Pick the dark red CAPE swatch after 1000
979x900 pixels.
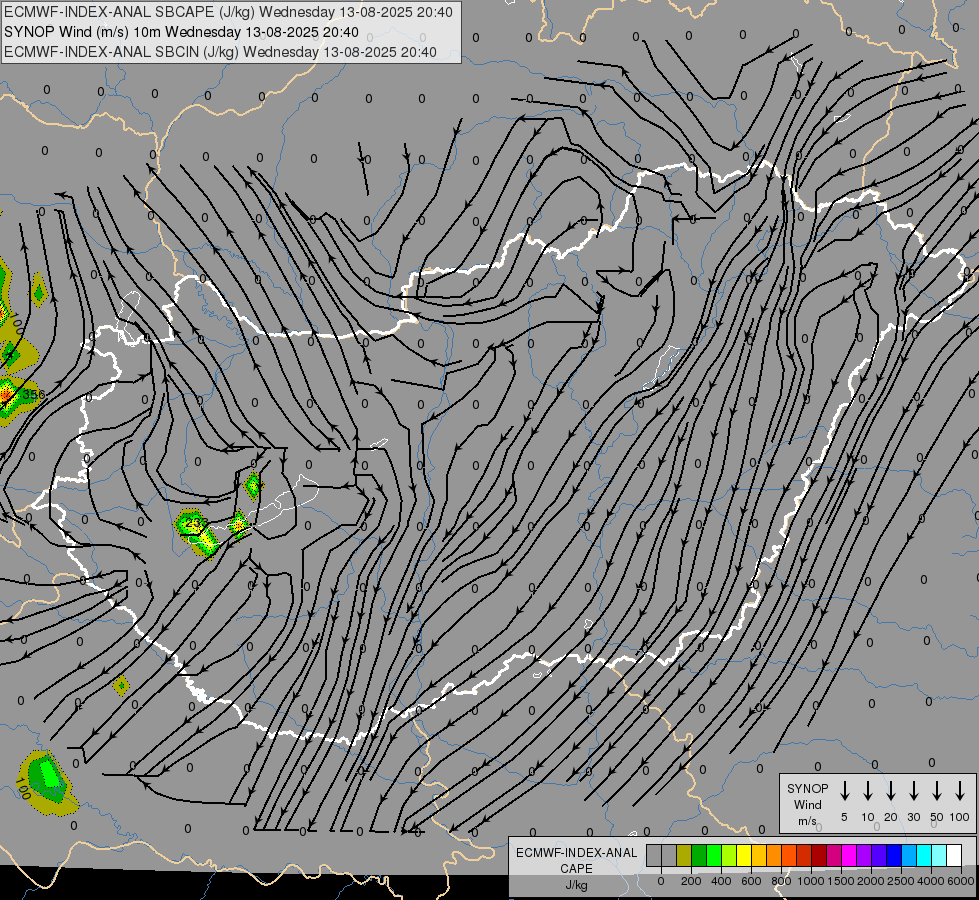(820, 855)
